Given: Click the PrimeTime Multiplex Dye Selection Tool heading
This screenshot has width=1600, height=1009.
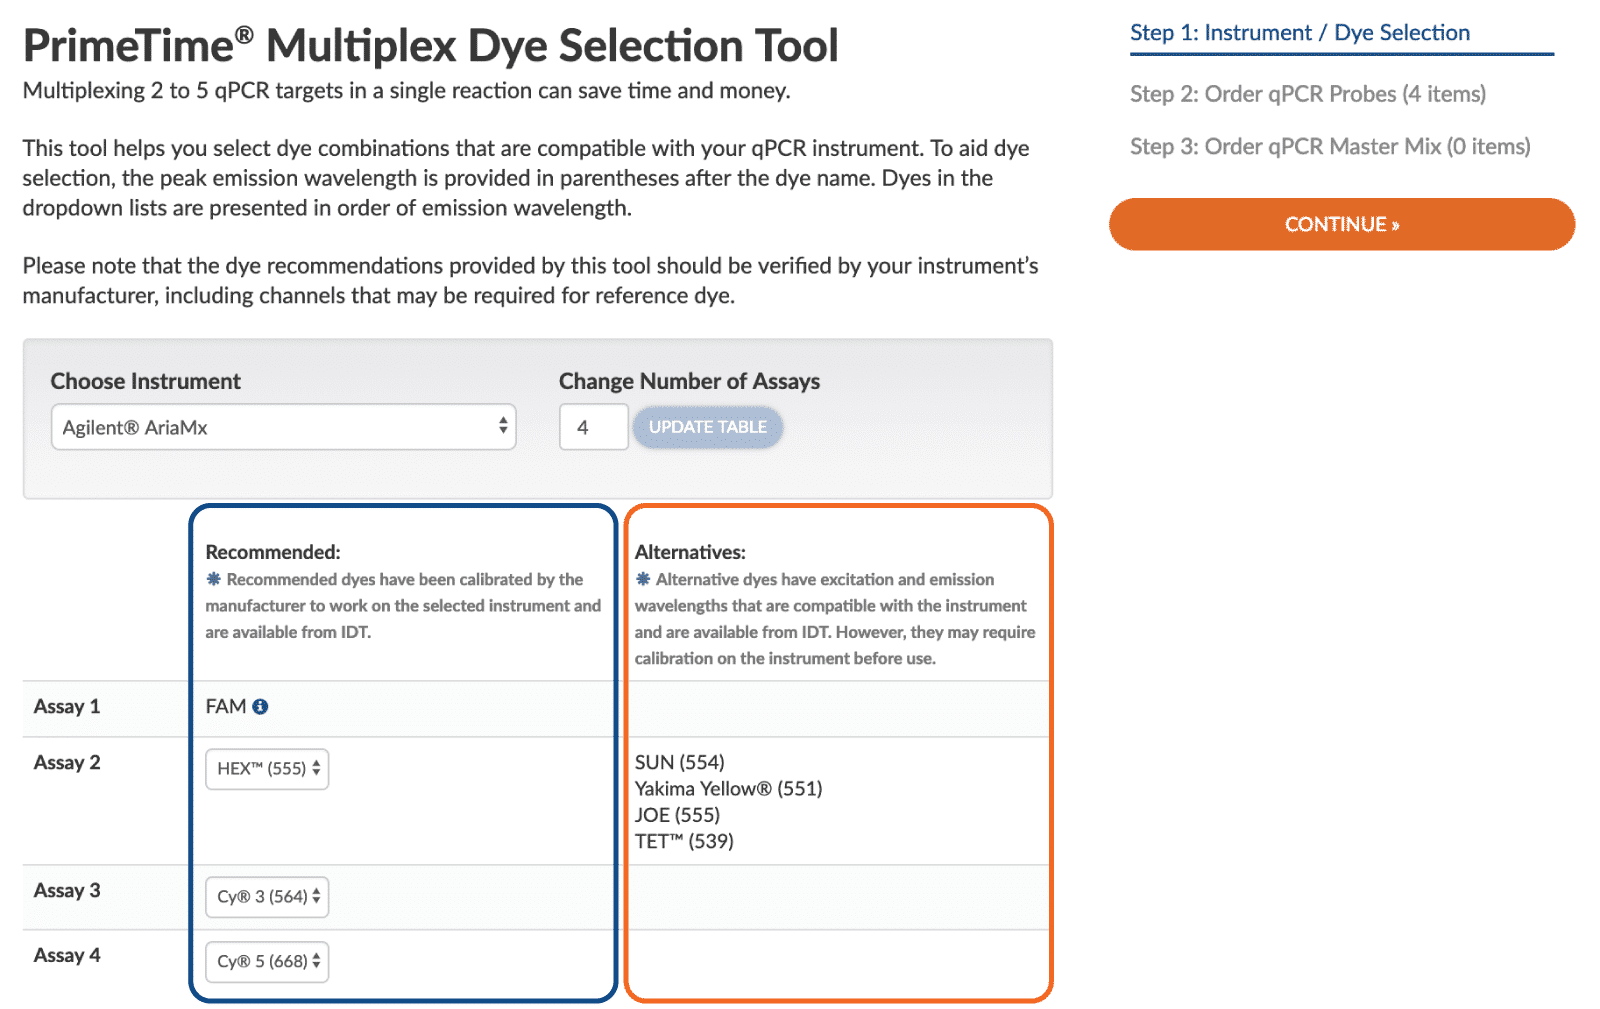Looking at the screenshot, I should 430,46.
